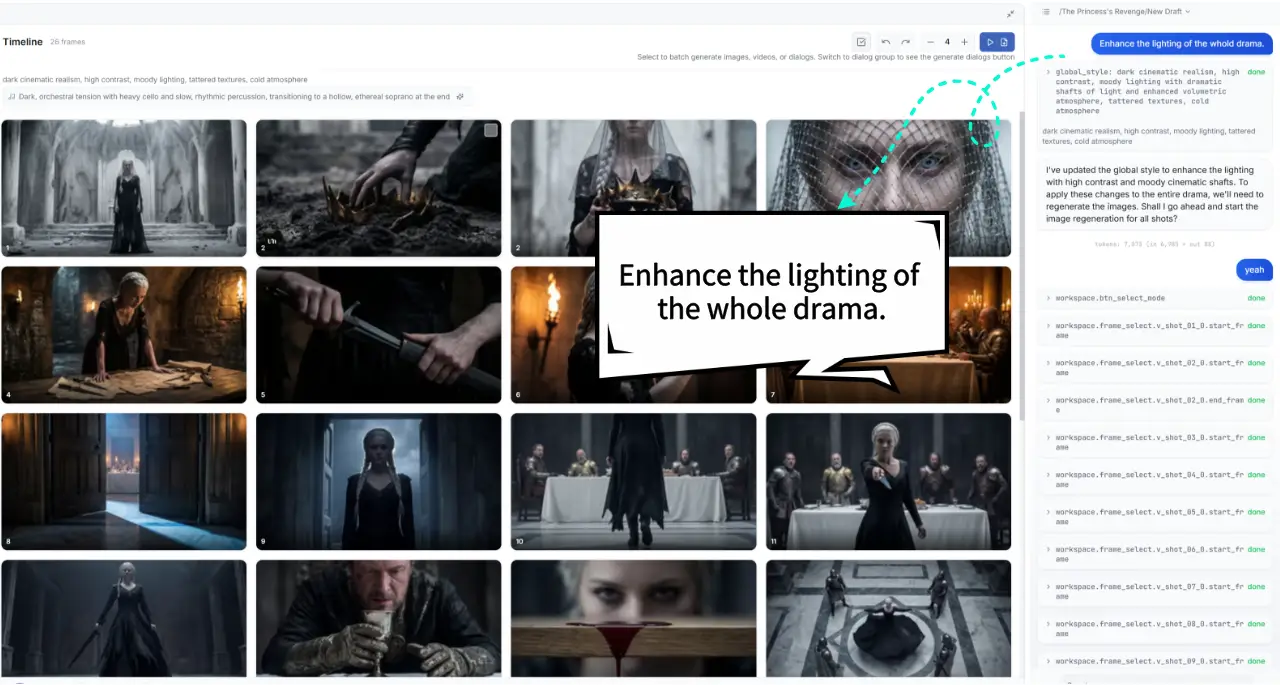This screenshot has width=1280, height=685.
Task: Toggle the batch select mode icon
Action: (x=861, y=42)
